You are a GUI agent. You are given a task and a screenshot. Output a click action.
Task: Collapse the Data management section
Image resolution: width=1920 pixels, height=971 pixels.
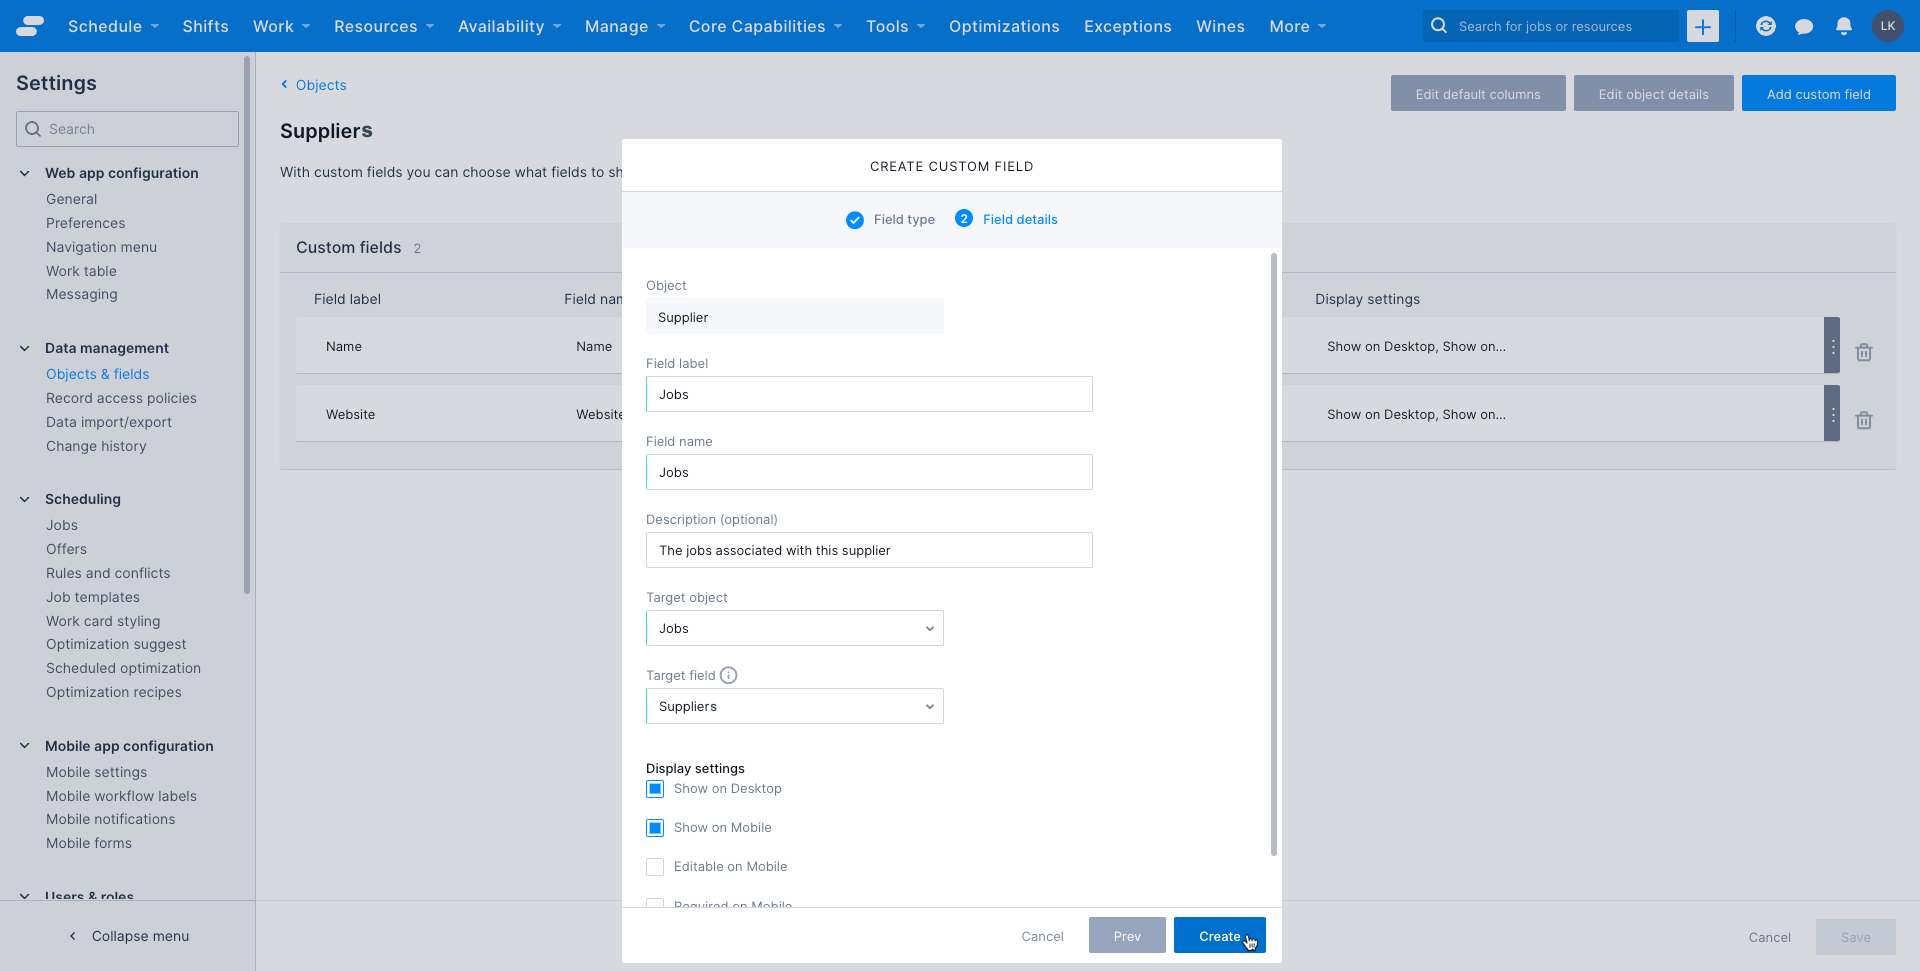click(24, 348)
